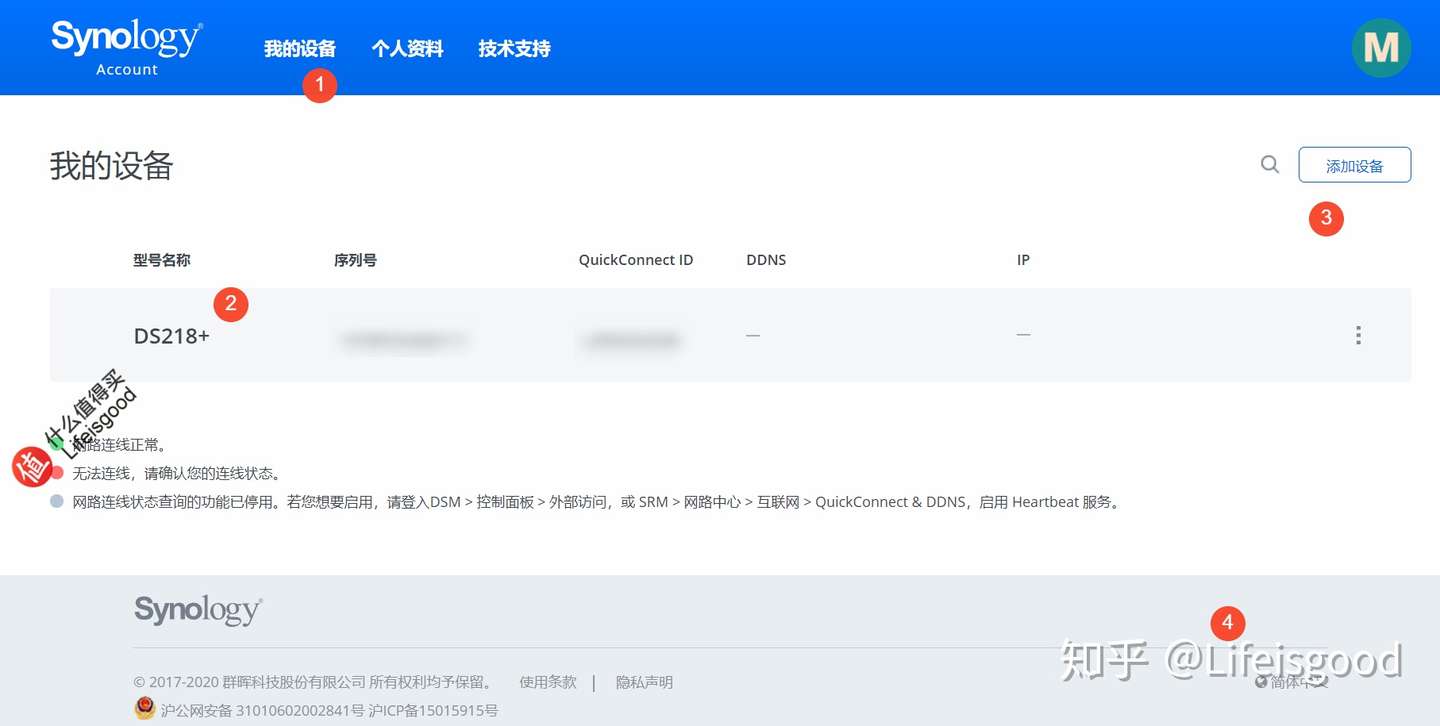
Task: Select the DS218+ device name
Action: 172,336
